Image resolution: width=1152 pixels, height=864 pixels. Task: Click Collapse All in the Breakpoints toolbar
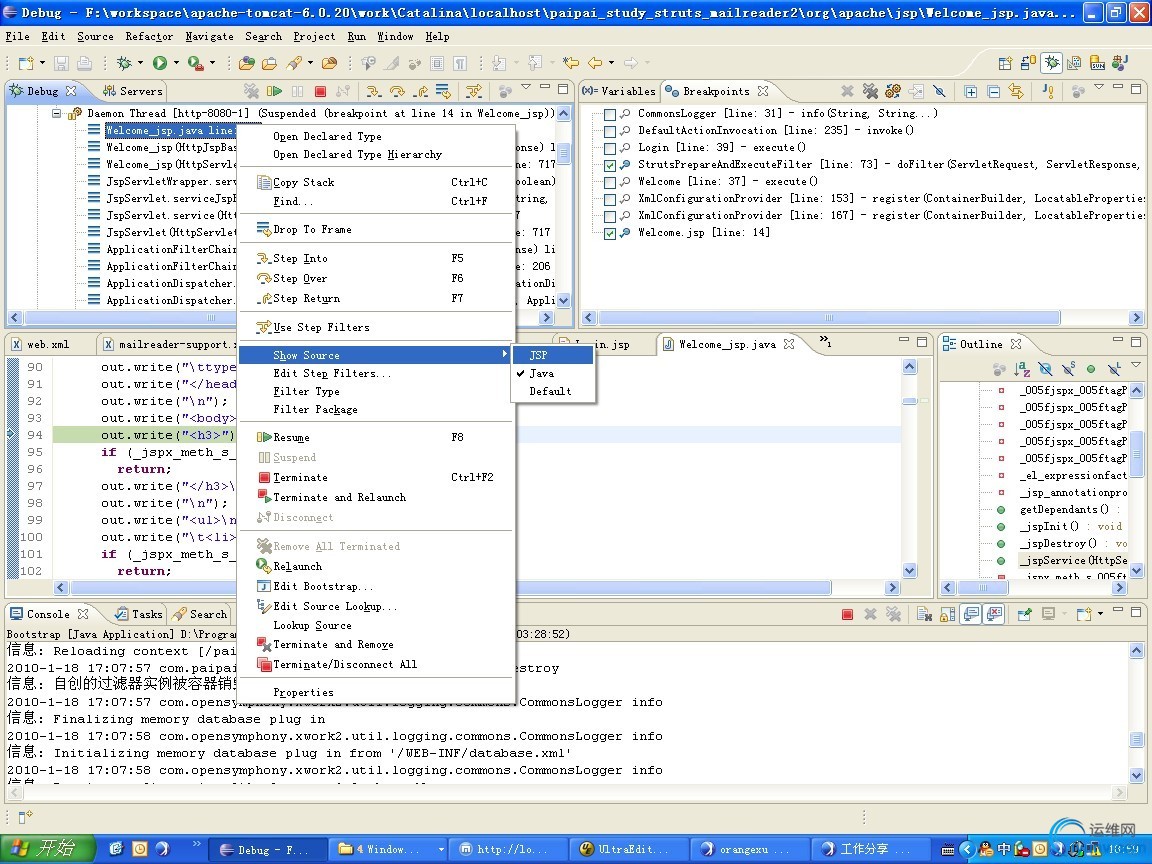pos(994,91)
